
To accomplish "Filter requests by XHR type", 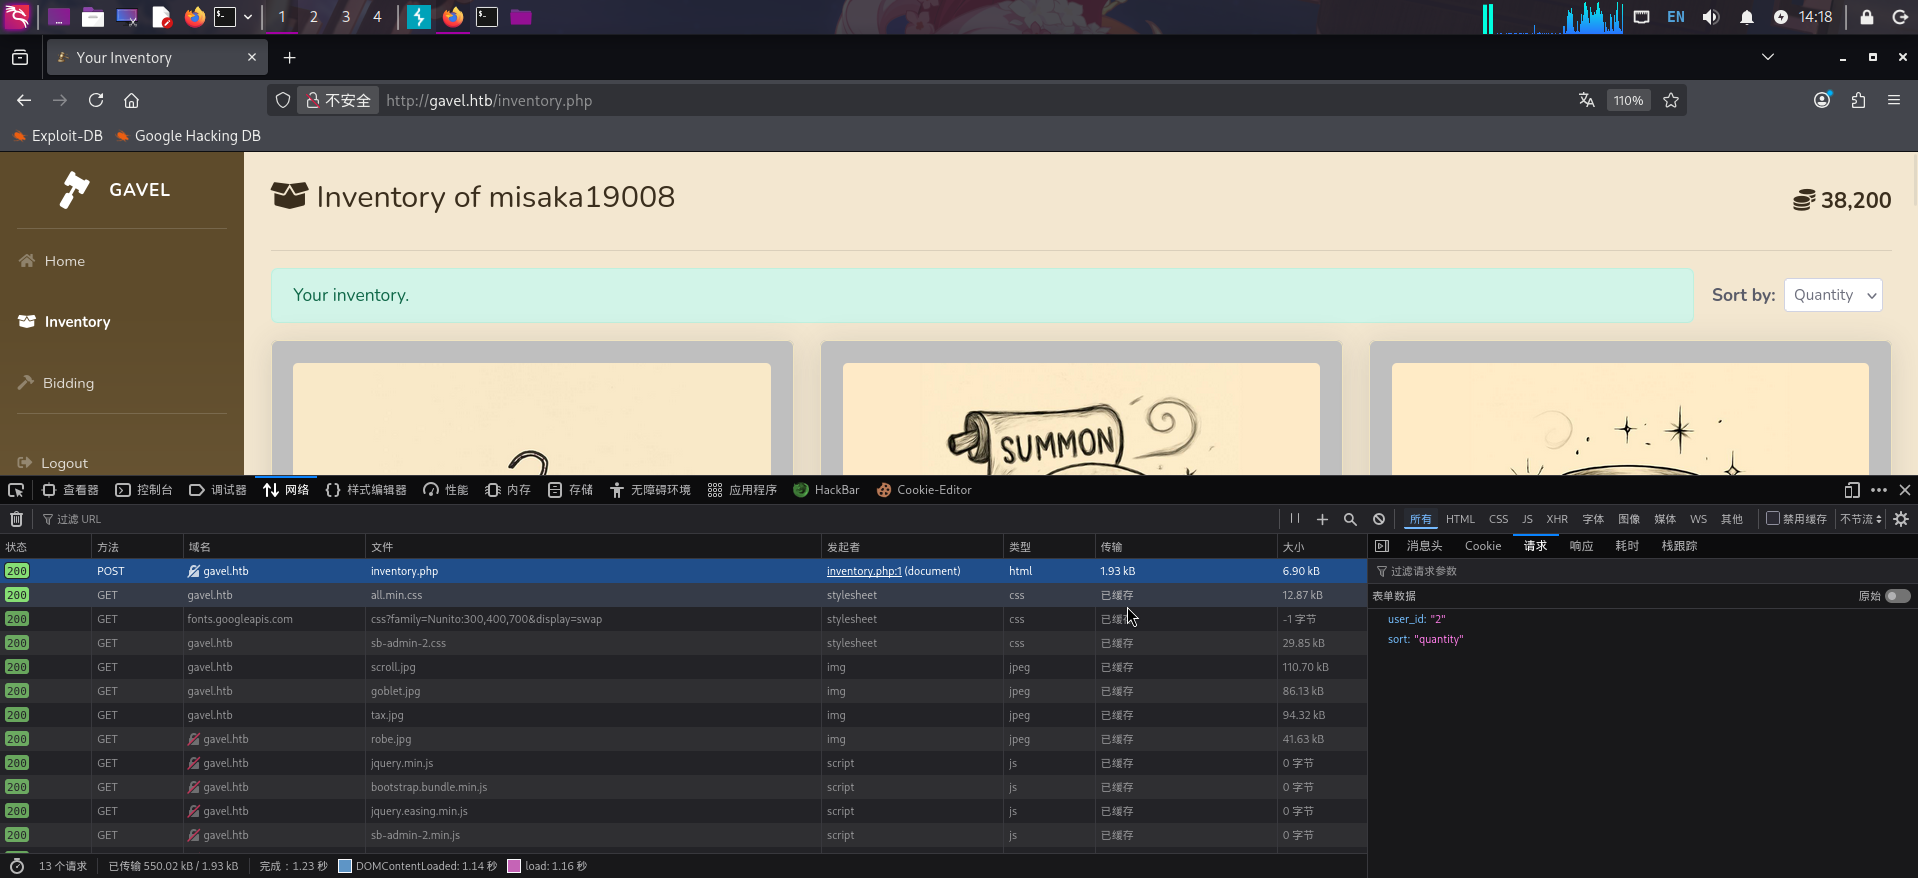I will click(1557, 519).
